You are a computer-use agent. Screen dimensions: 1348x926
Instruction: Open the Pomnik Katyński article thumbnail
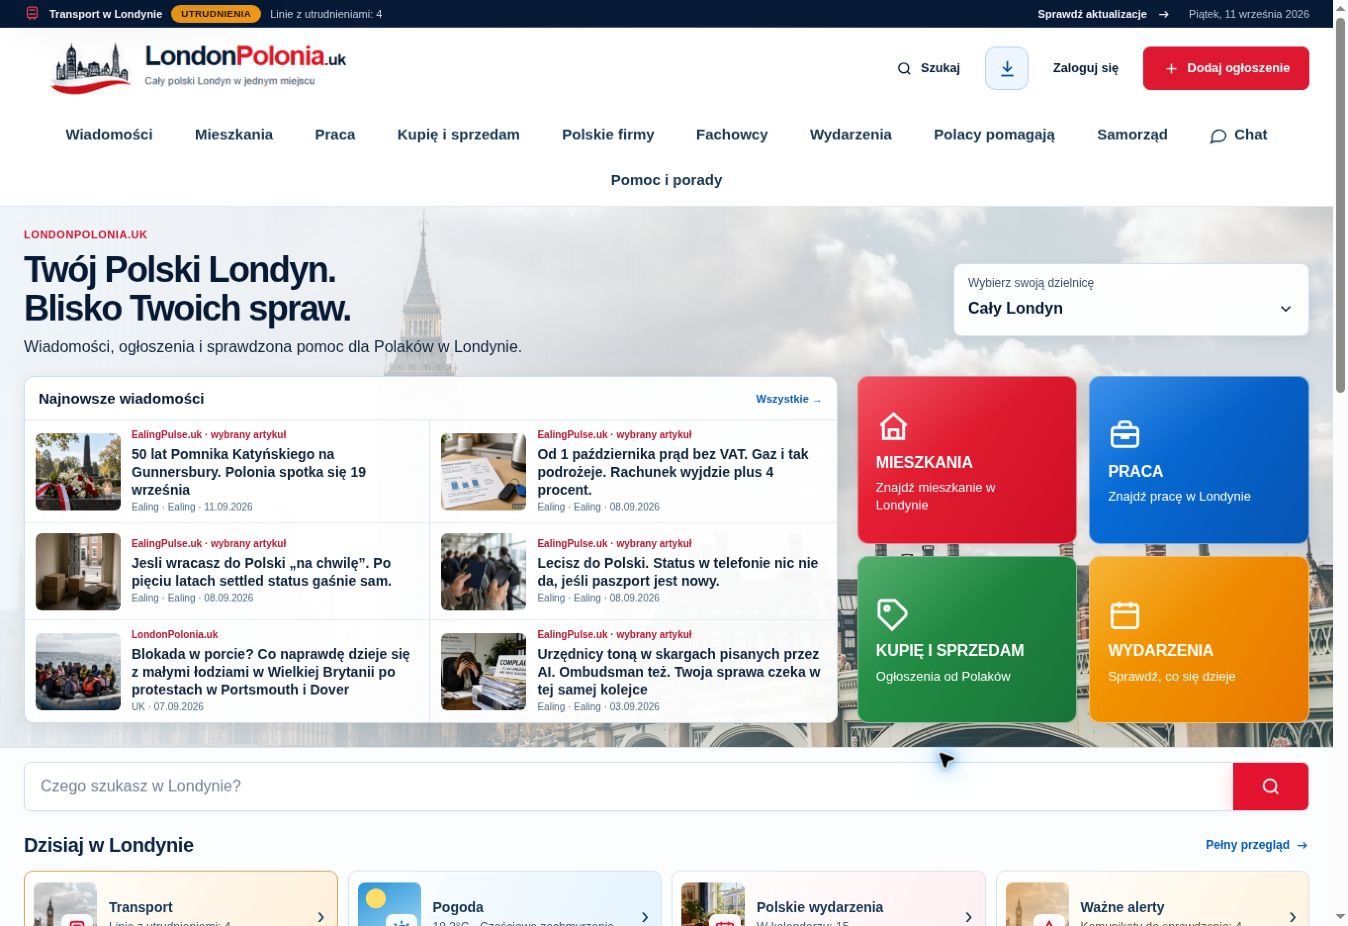coord(78,472)
